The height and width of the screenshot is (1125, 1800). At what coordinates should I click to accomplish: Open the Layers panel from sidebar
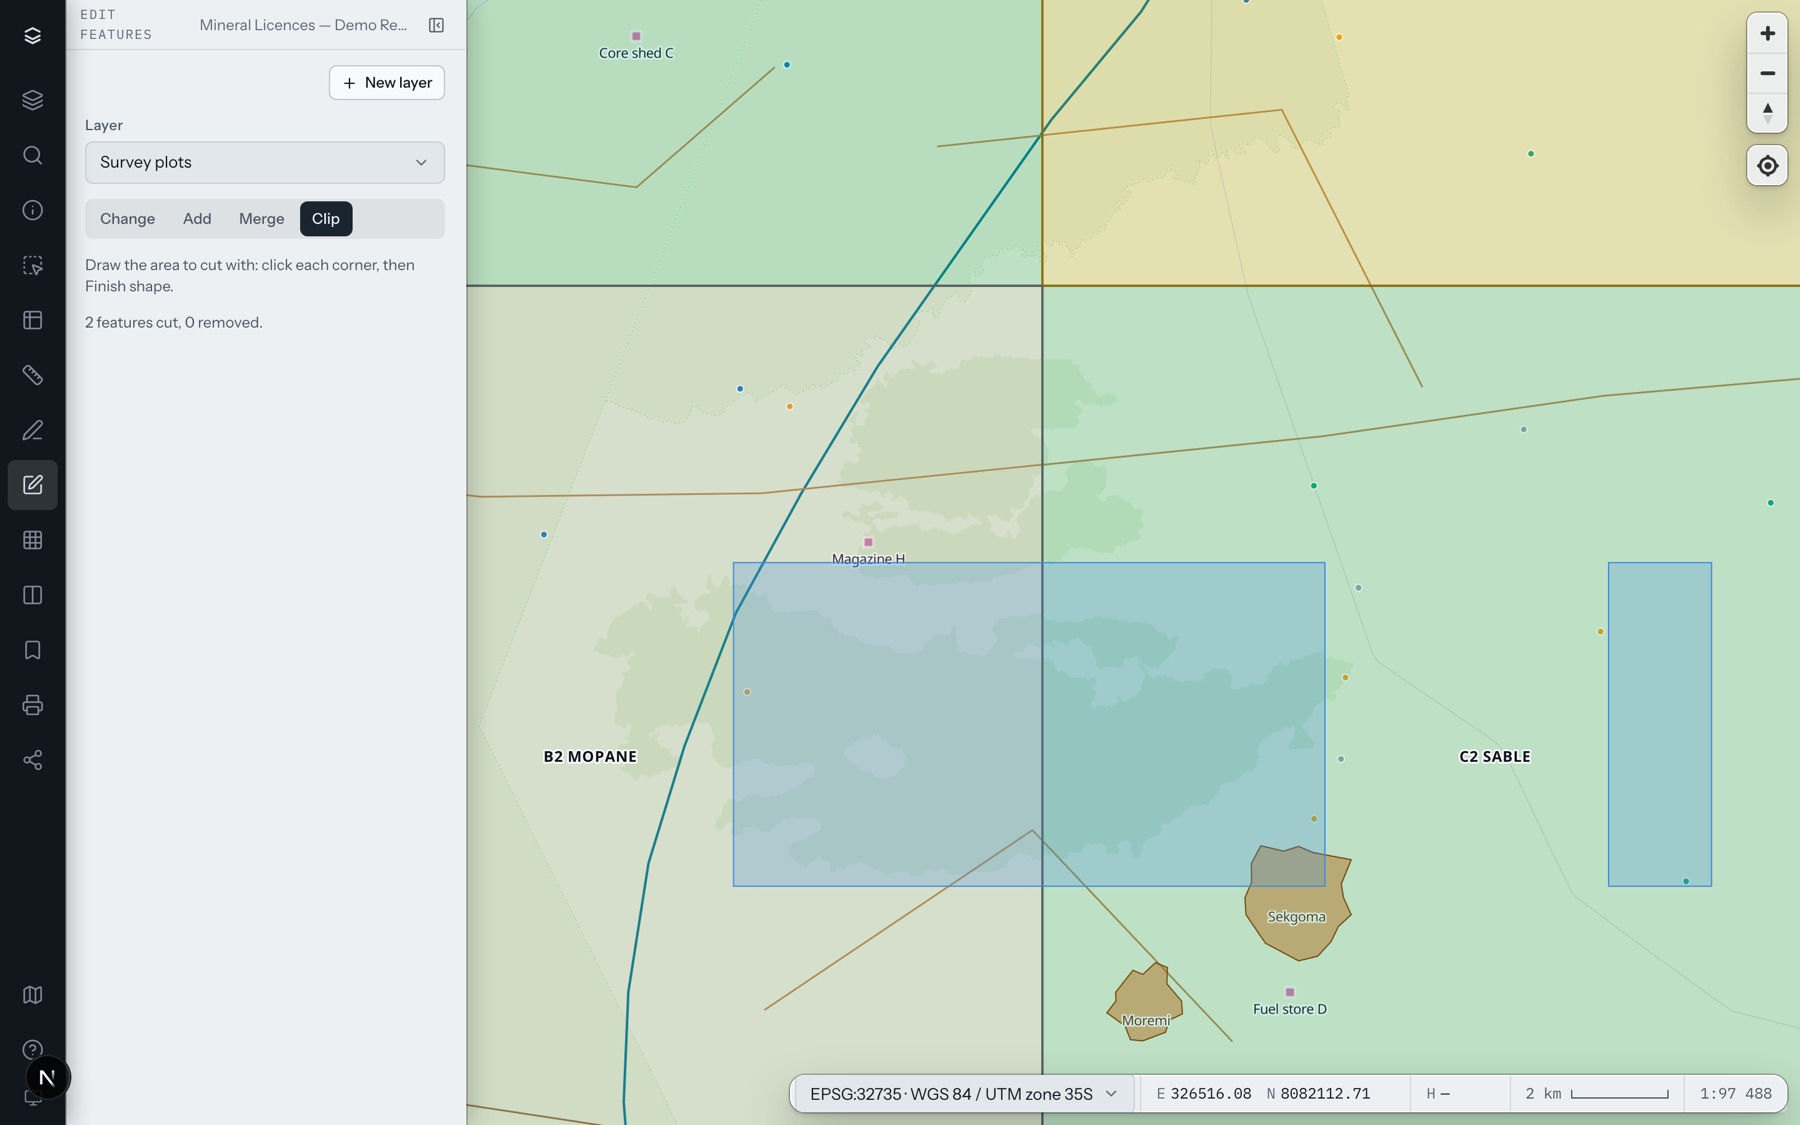pos(32,100)
